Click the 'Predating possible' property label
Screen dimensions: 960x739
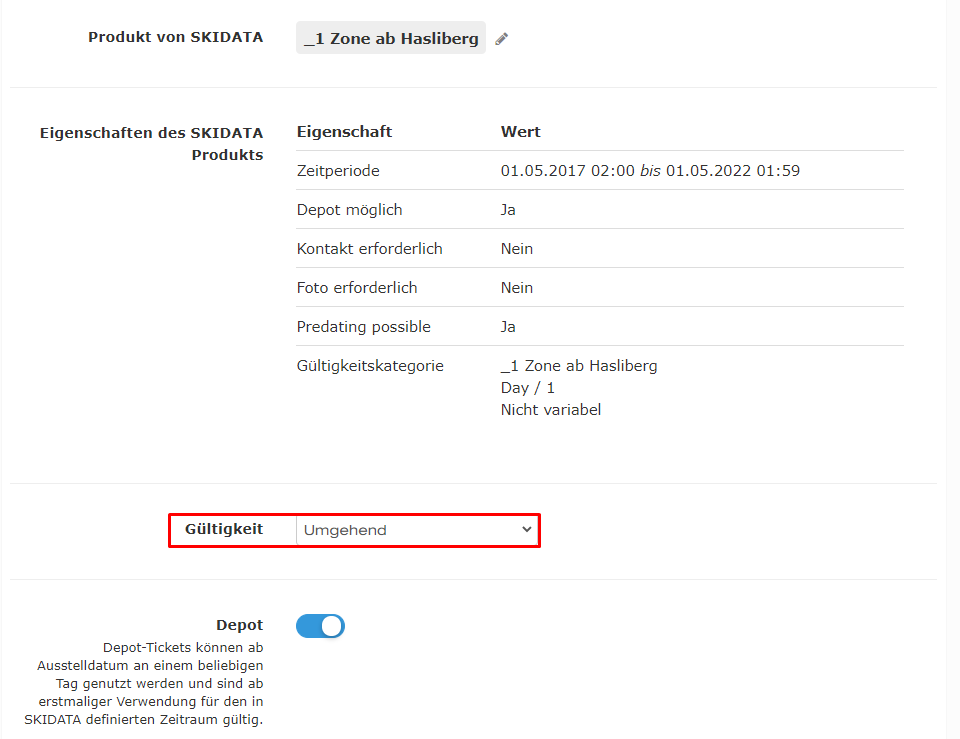tap(364, 327)
